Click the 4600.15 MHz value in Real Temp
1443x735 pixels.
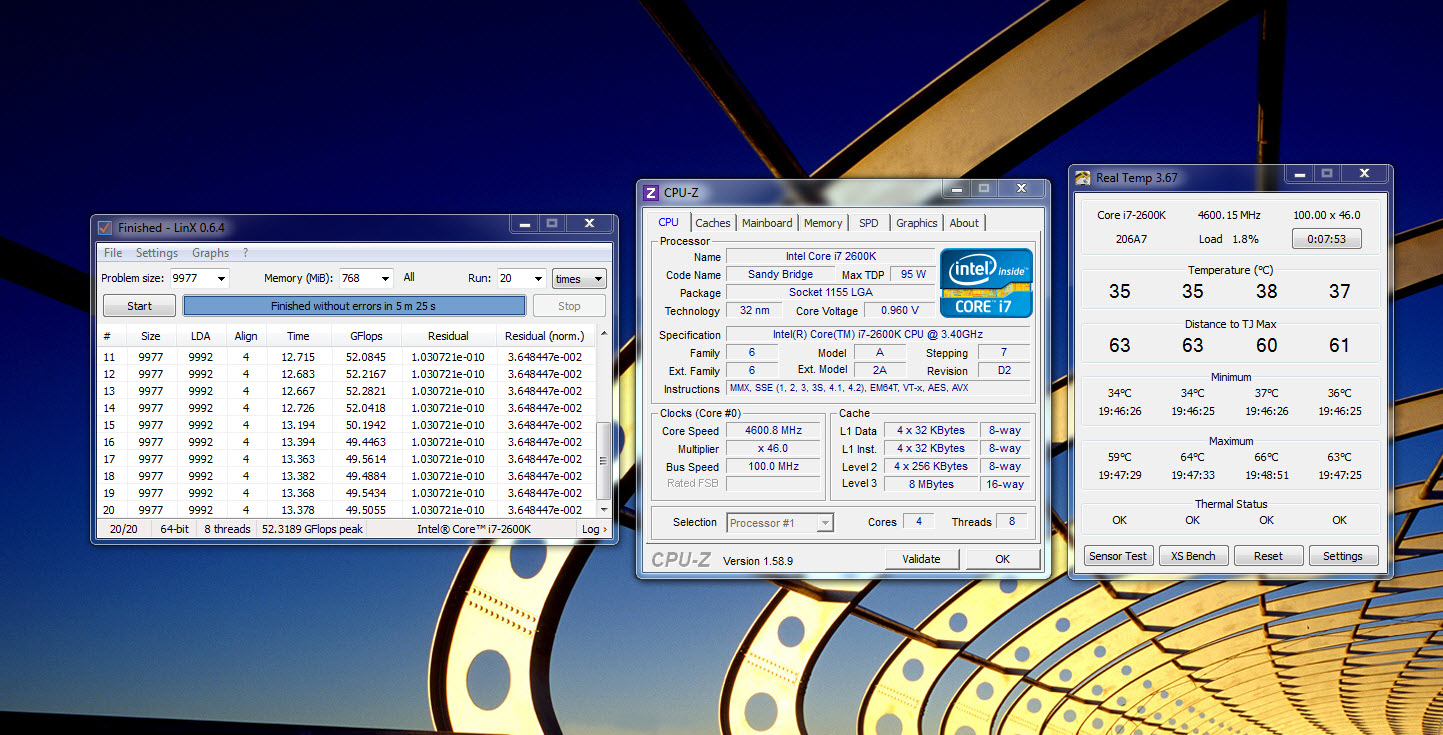[1230, 215]
